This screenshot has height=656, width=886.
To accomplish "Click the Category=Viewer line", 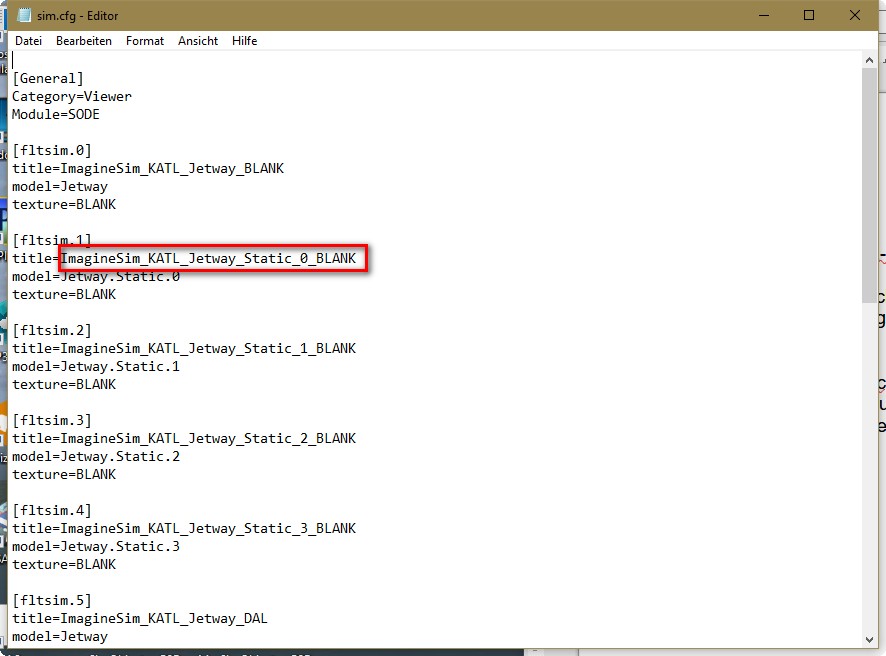I will (x=72, y=96).
